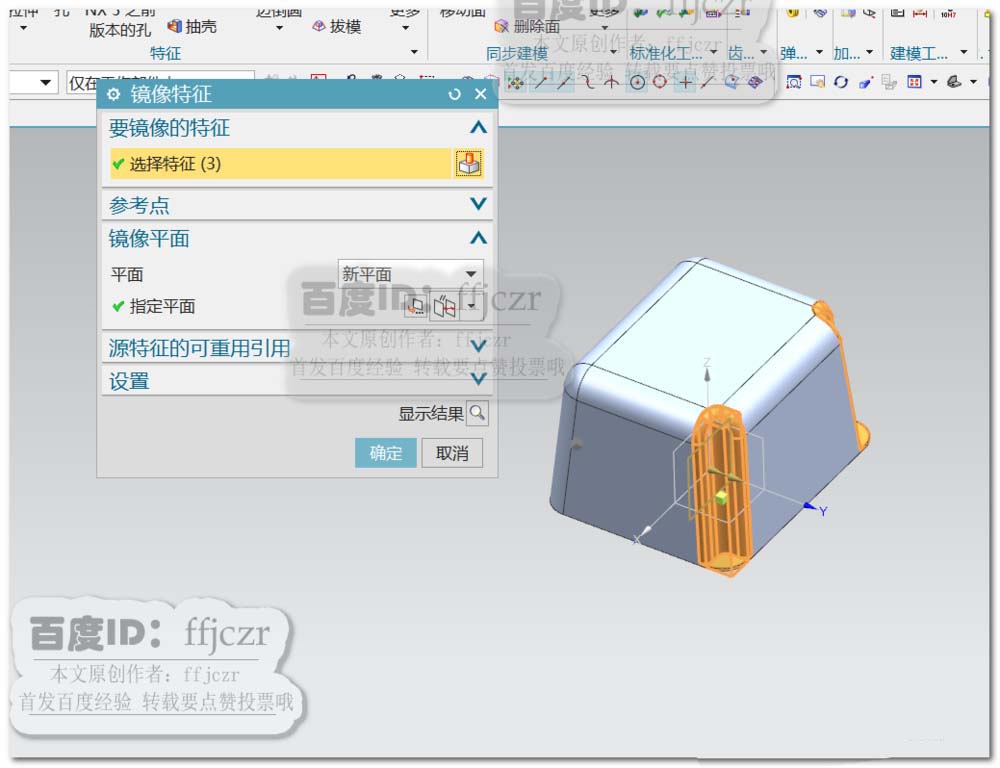Close the 镜像特征 dialog
This screenshot has height=768, width=1000.
[x=481, y=94]
